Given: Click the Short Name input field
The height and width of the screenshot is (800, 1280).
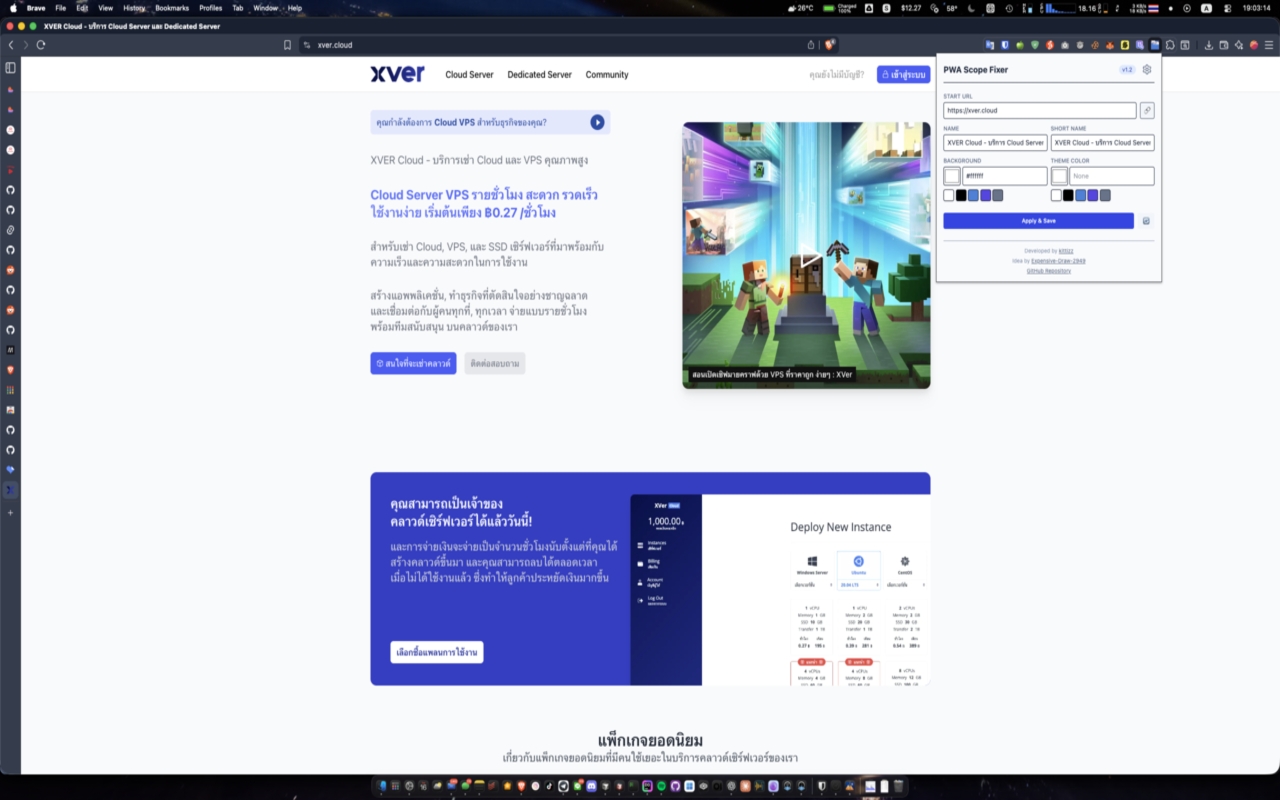Looking at the screenshot, I should (x=1102, y=143).
